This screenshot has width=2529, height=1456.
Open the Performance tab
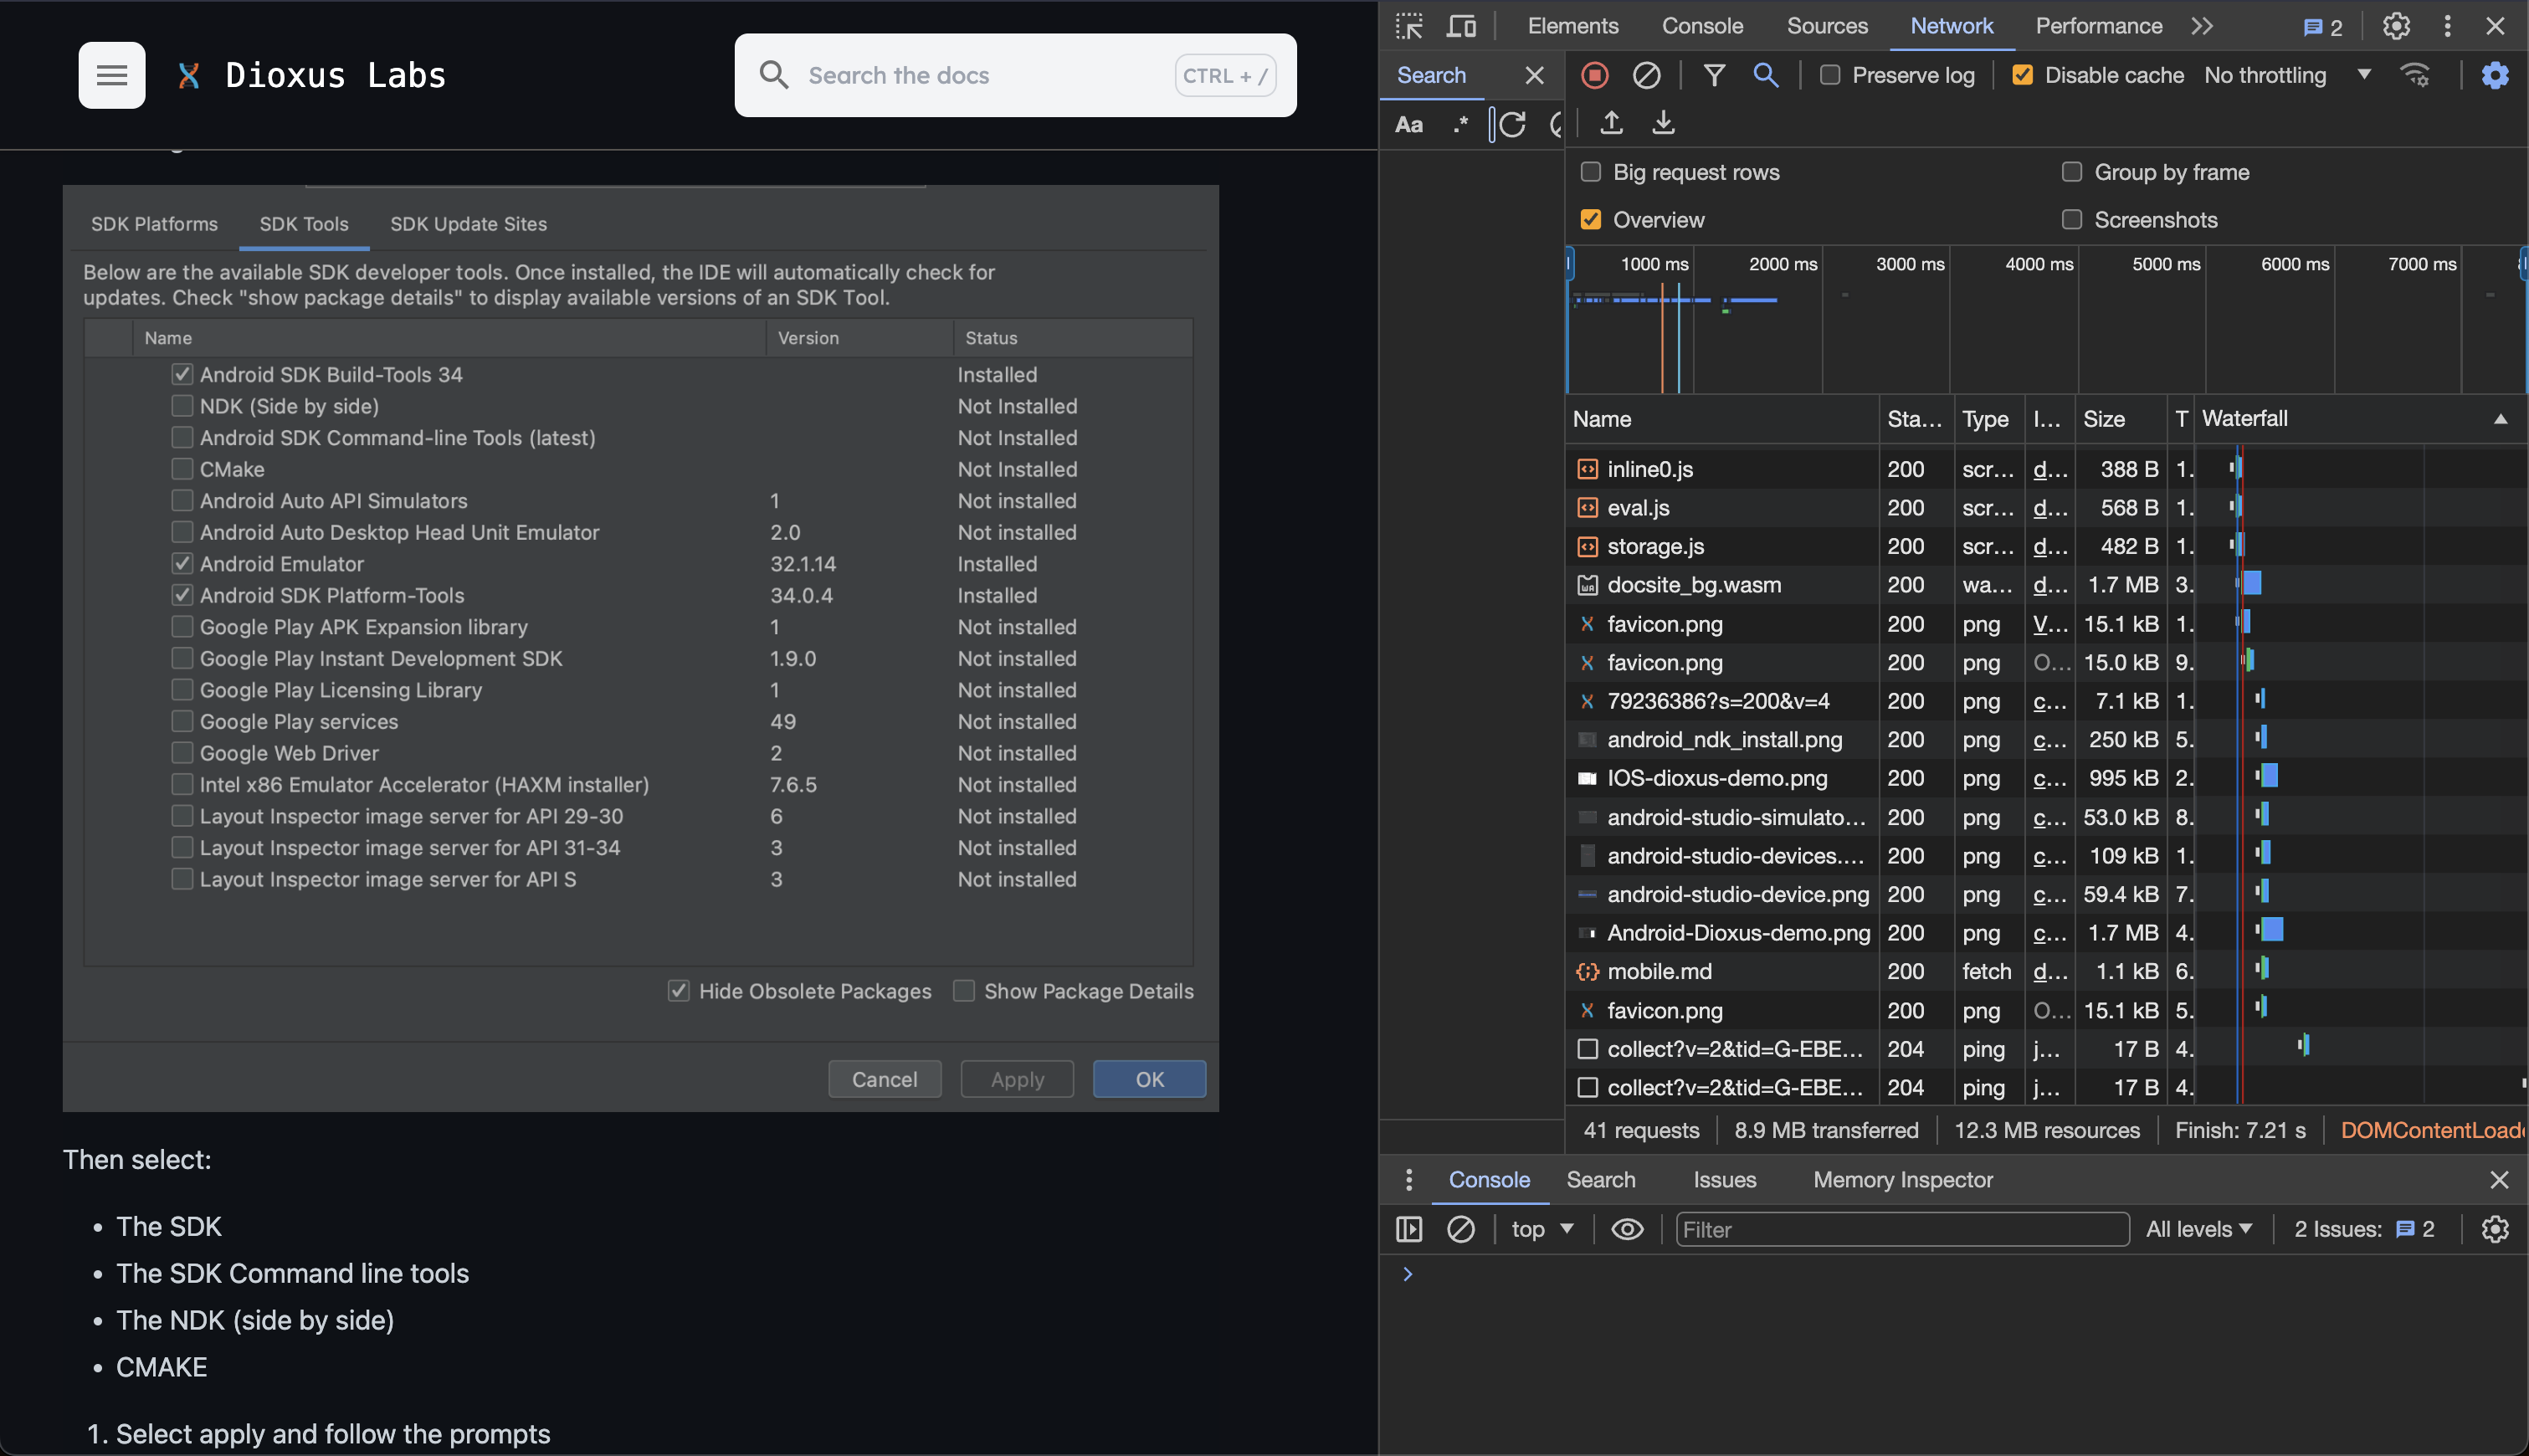coord(2098,26)
